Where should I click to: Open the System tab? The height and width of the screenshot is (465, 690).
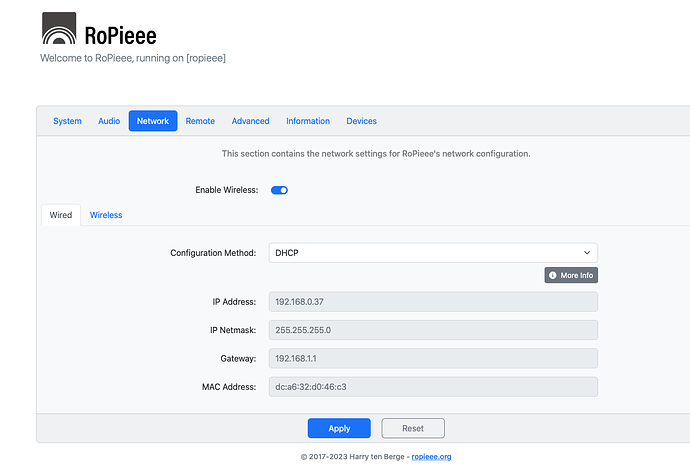point(67,121)
